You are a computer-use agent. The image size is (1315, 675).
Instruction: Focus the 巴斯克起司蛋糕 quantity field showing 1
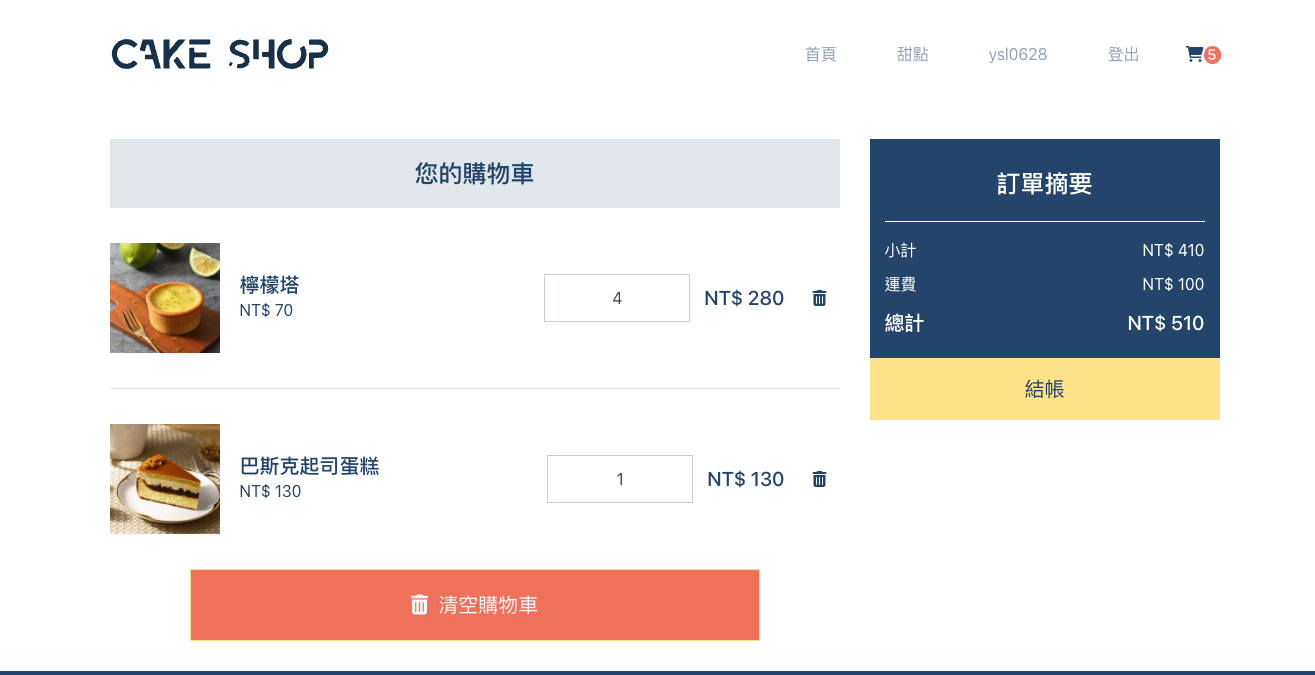coord(620,479)
